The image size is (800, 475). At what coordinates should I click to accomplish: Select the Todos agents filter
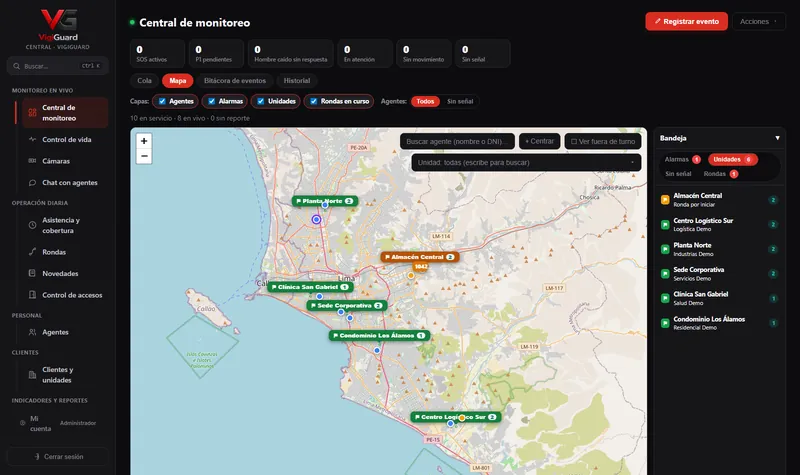[425, 102]
